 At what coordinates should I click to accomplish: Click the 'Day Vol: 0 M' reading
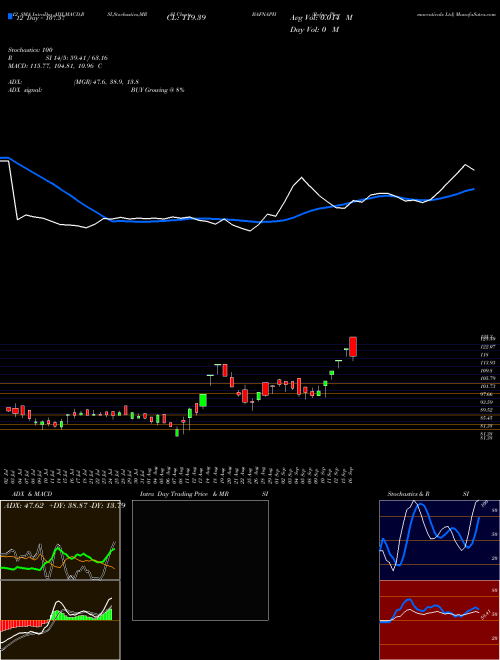pos(314,30)
